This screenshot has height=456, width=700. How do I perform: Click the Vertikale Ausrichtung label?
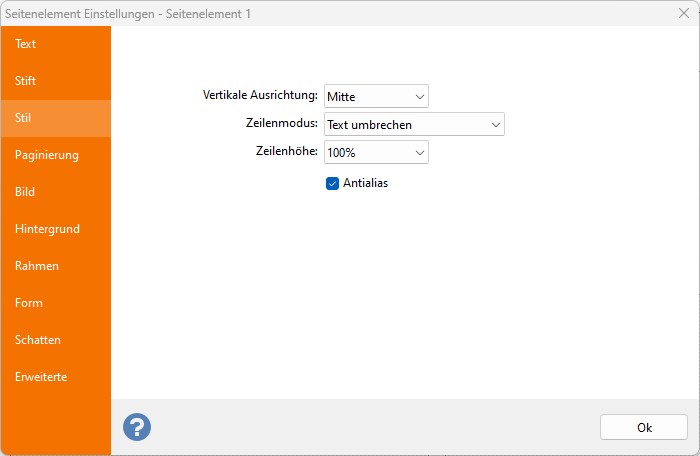tap(260, 96)
